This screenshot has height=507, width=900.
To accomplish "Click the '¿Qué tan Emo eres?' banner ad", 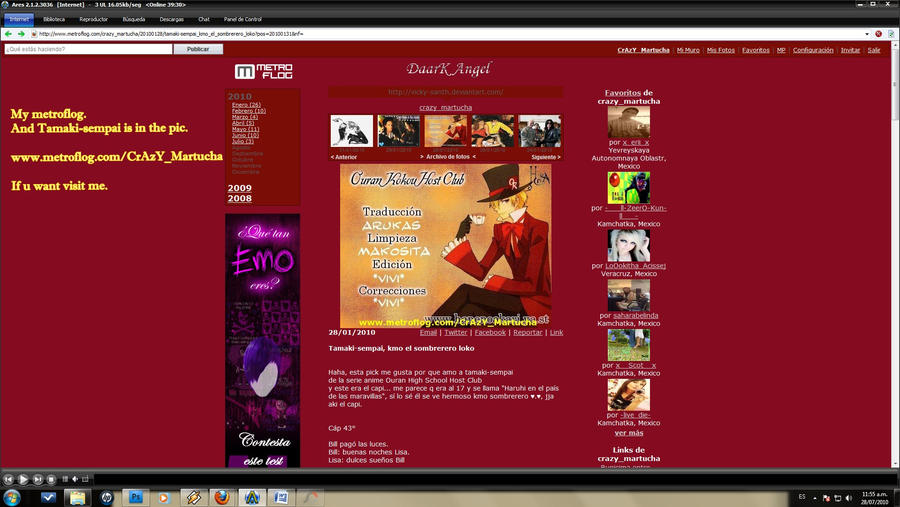I will [263, 340].
